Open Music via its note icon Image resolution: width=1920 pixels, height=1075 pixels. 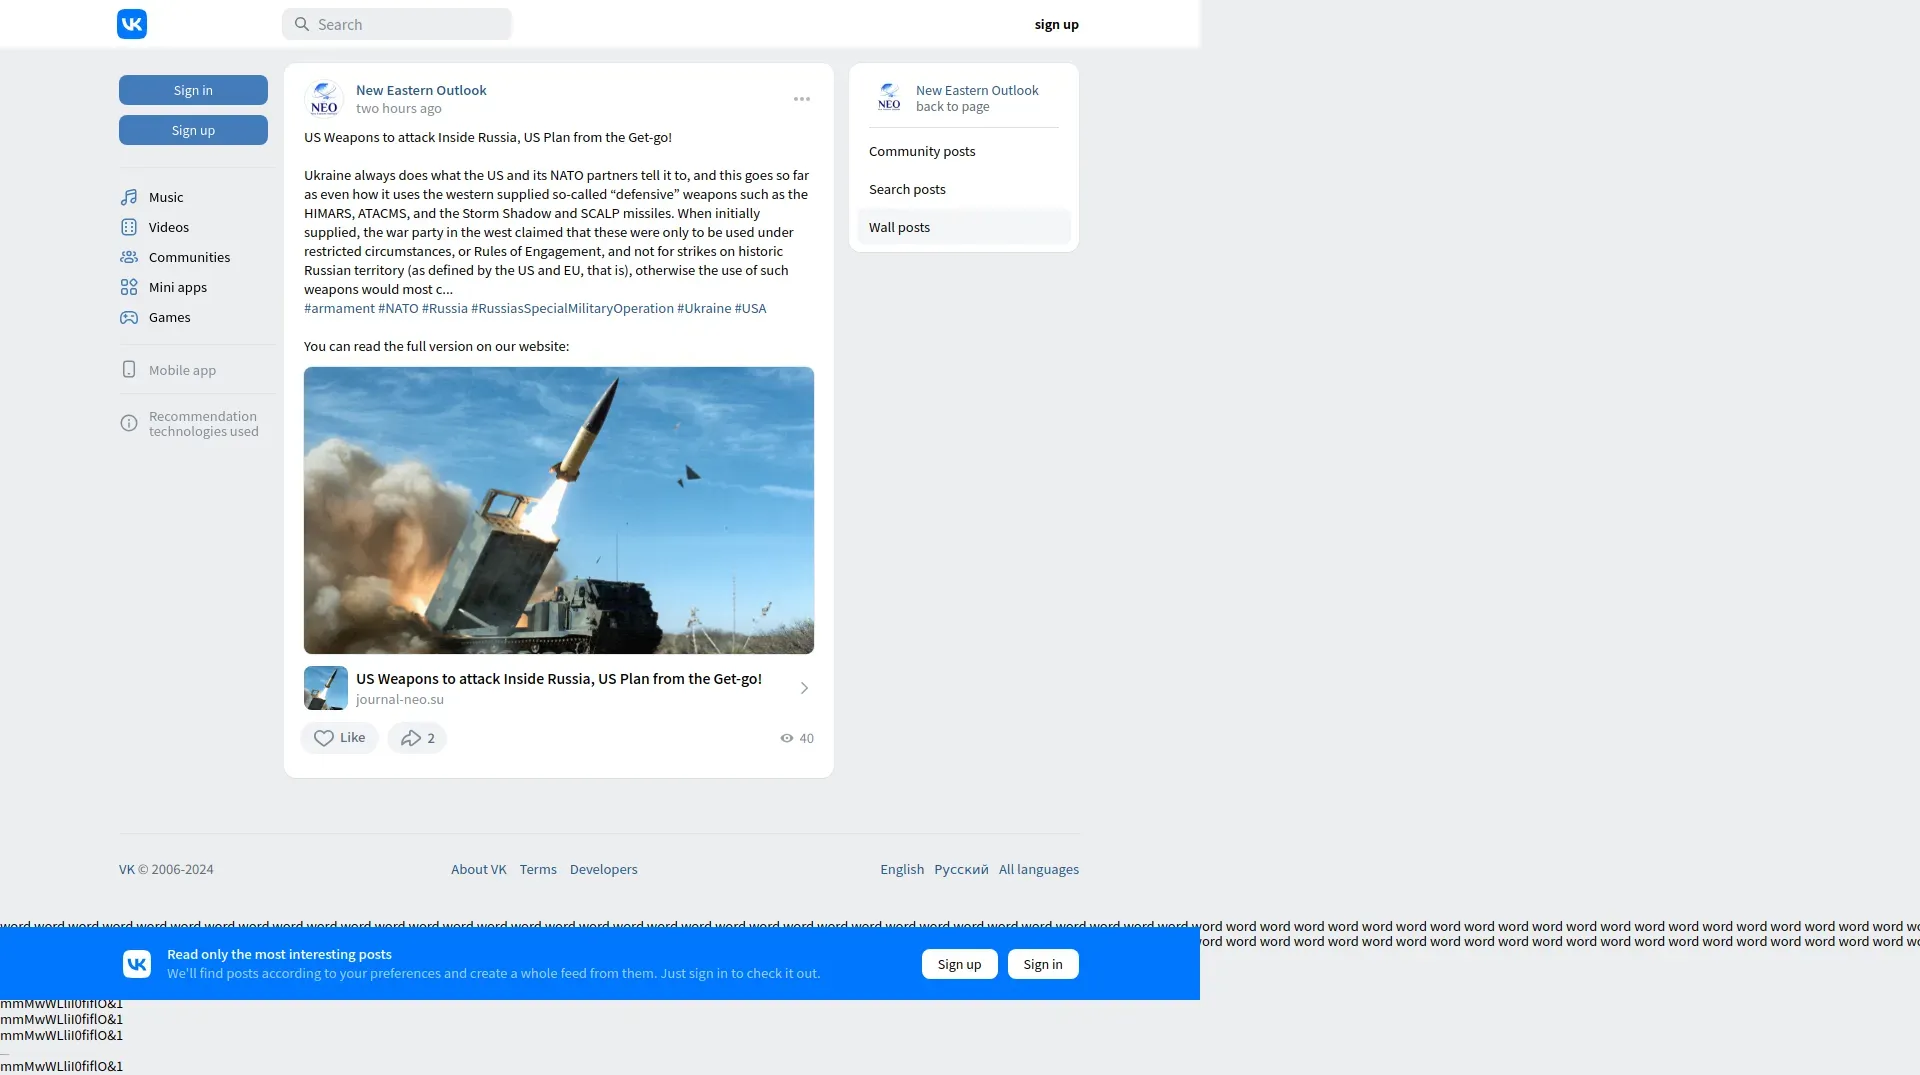pos(129,197)
